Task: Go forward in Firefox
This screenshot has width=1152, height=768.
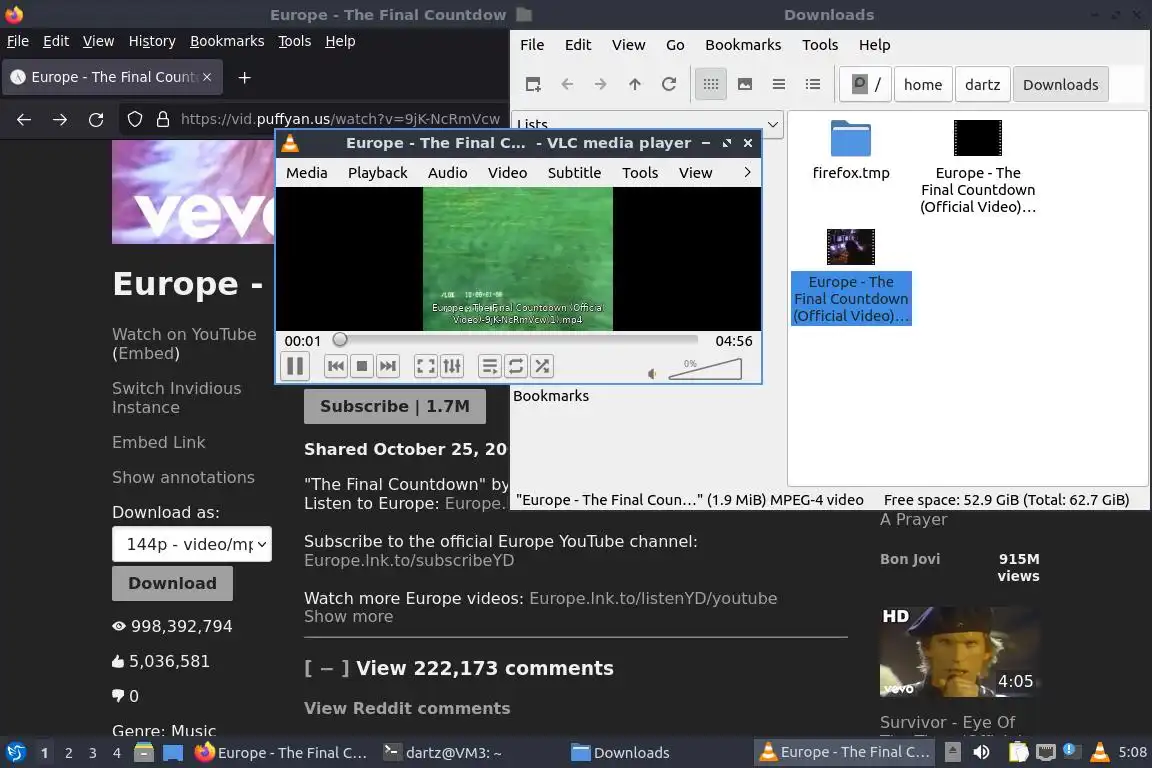Action: (60, 119)
